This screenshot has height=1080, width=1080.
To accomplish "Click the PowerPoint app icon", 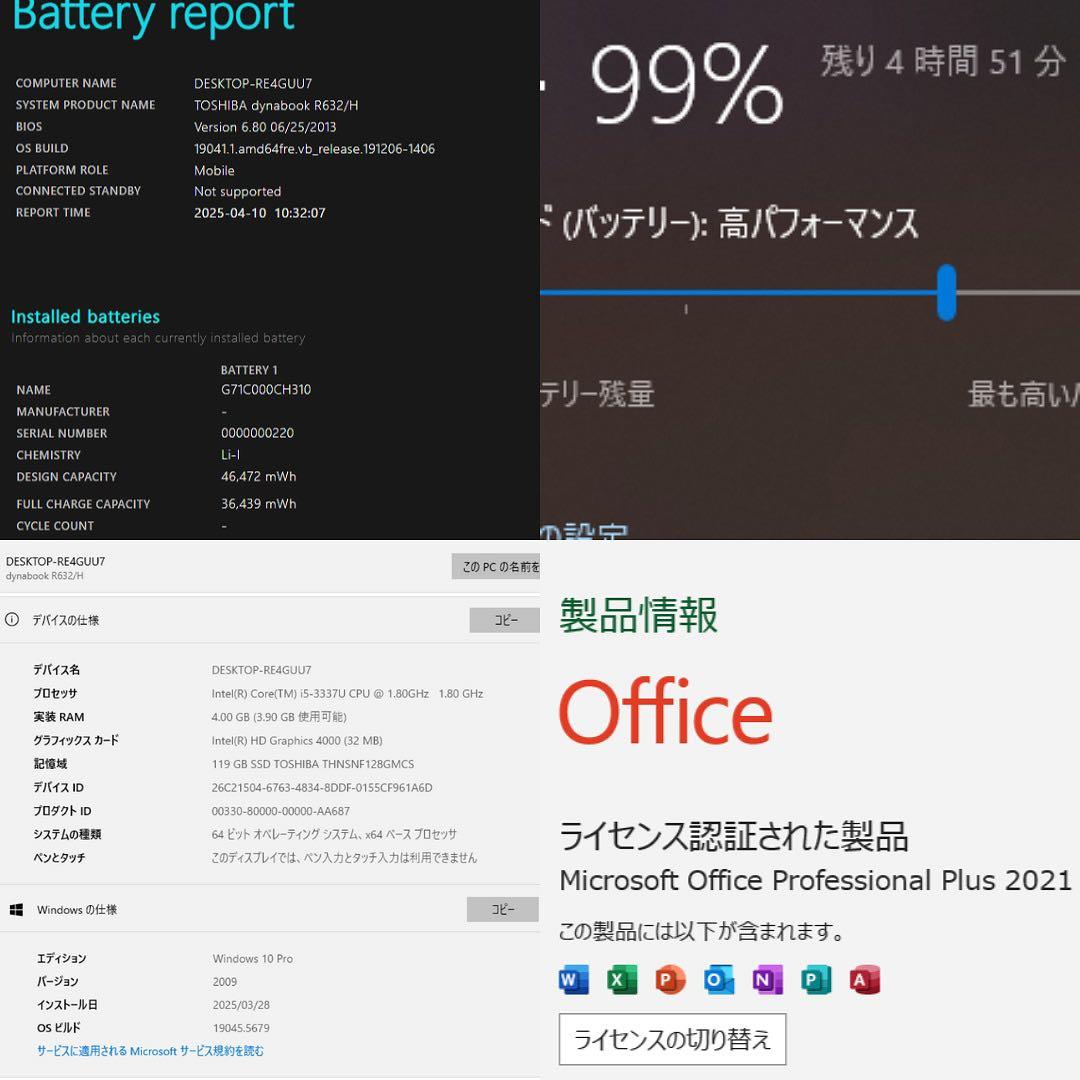I will click(x=670, y=979).
